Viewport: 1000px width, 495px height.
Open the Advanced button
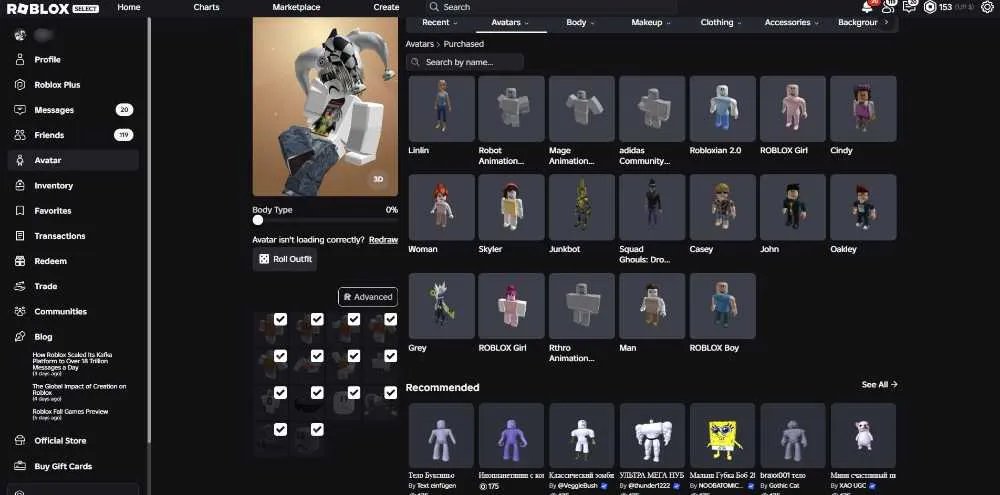[x=368, y=297]
